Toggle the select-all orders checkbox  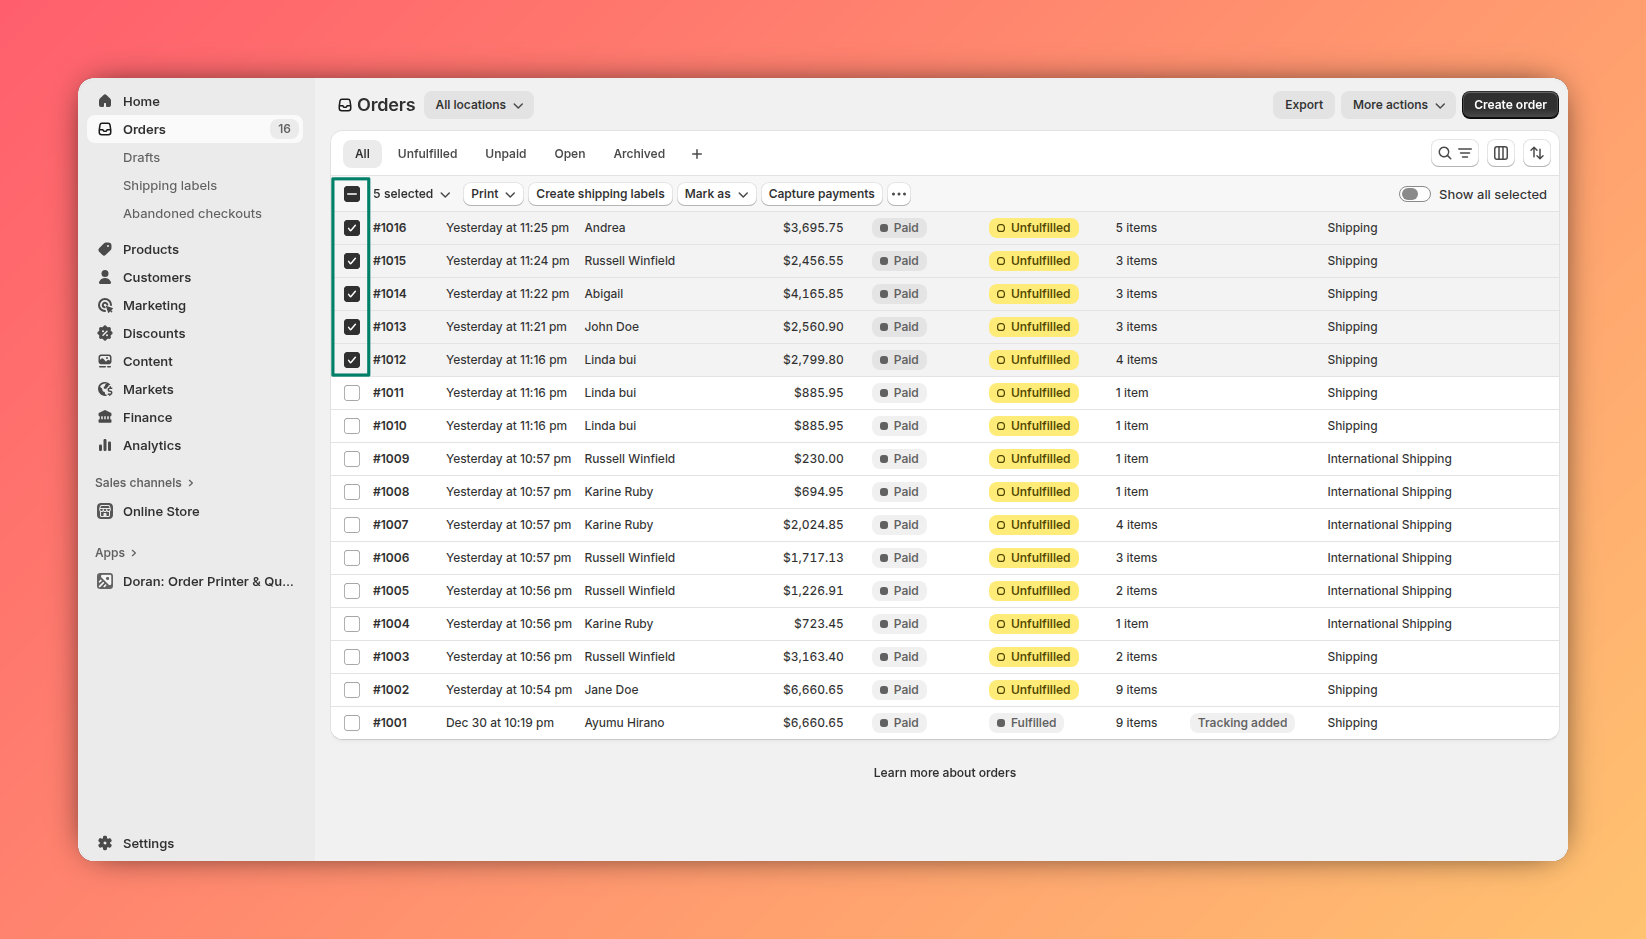tap(352, 194)
